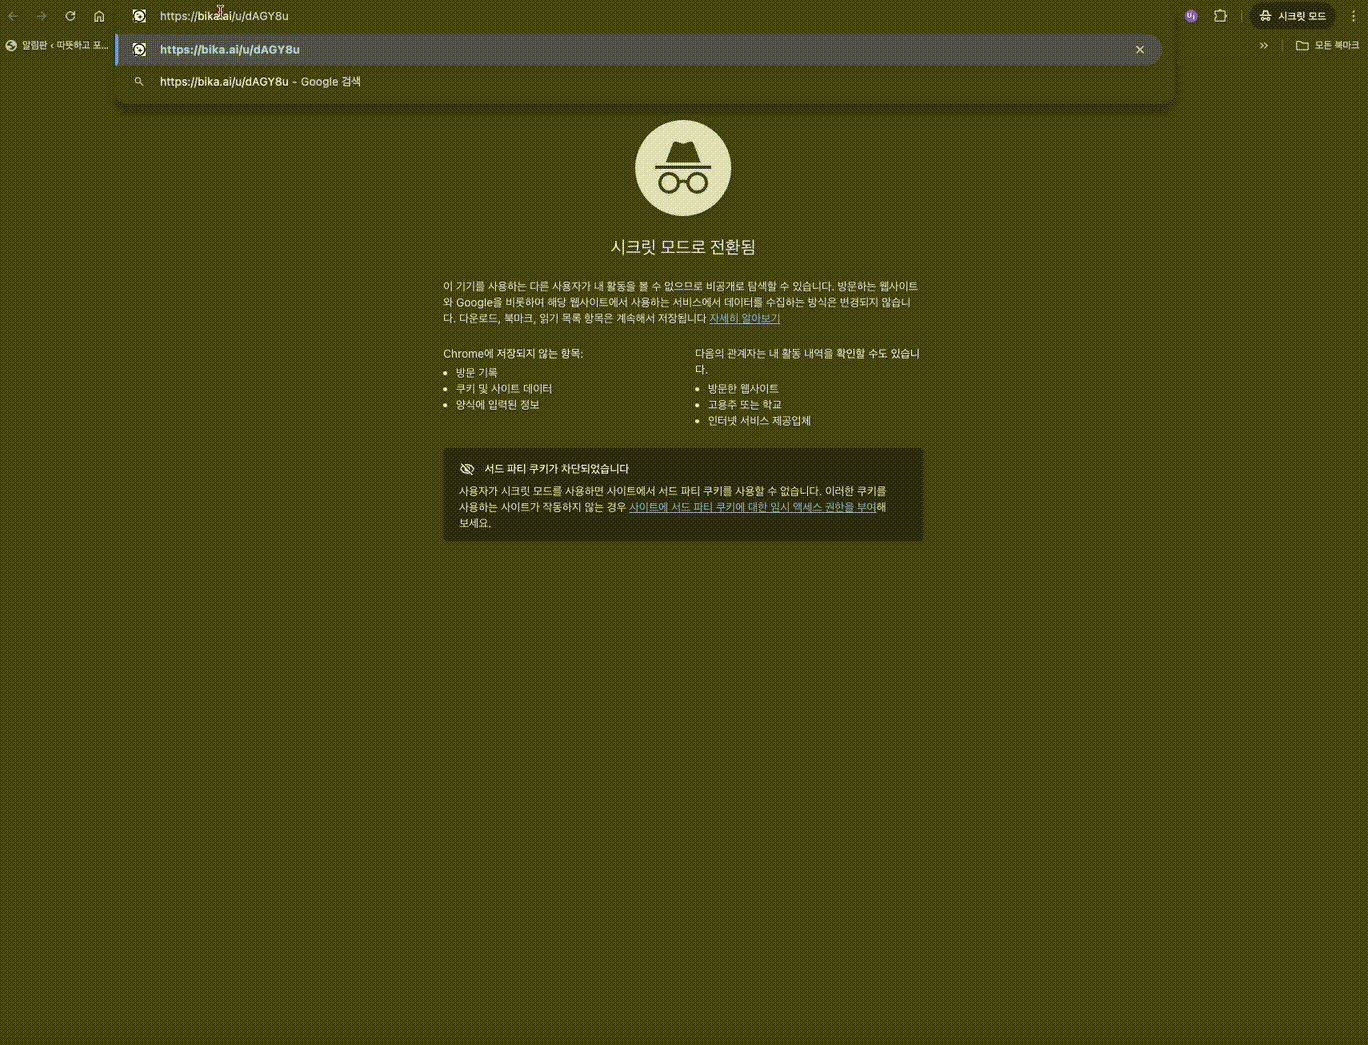Reload the current page
Image resolution: width=1368 pixels, height=1045 pixels.
pyautogui.click(x=70, y=16)
